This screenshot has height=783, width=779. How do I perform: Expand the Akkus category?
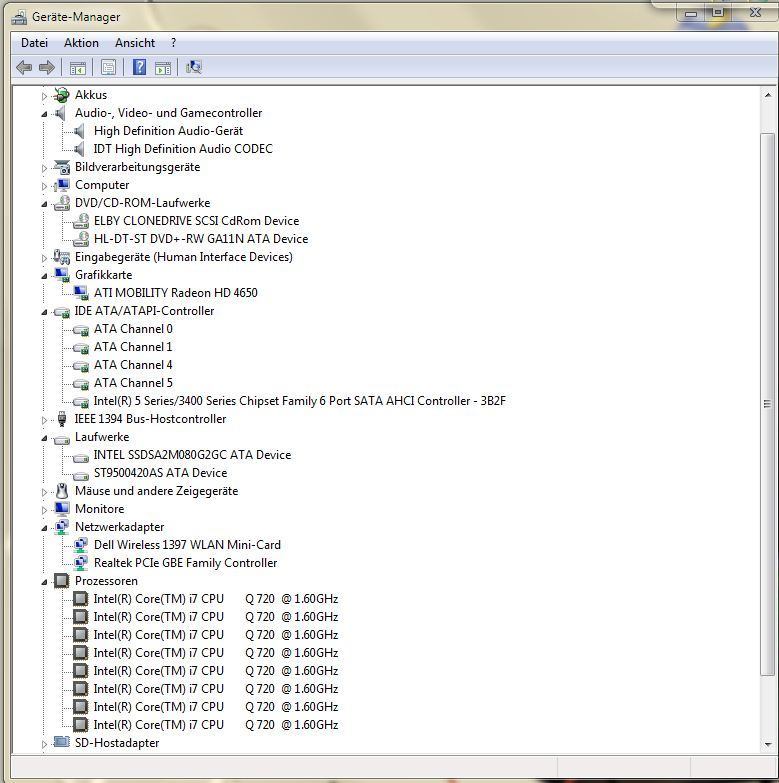[x=44, y=96]
